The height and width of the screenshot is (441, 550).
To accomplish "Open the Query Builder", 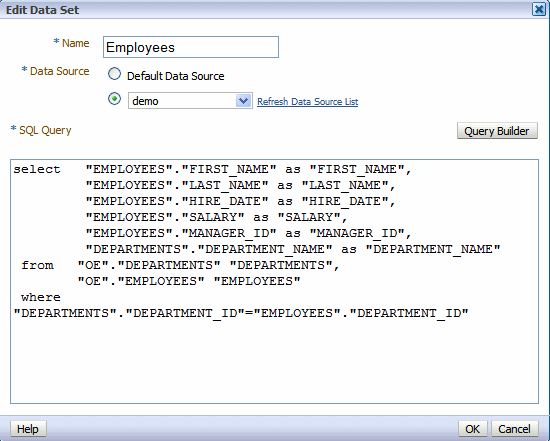I will tap(497, 131).
